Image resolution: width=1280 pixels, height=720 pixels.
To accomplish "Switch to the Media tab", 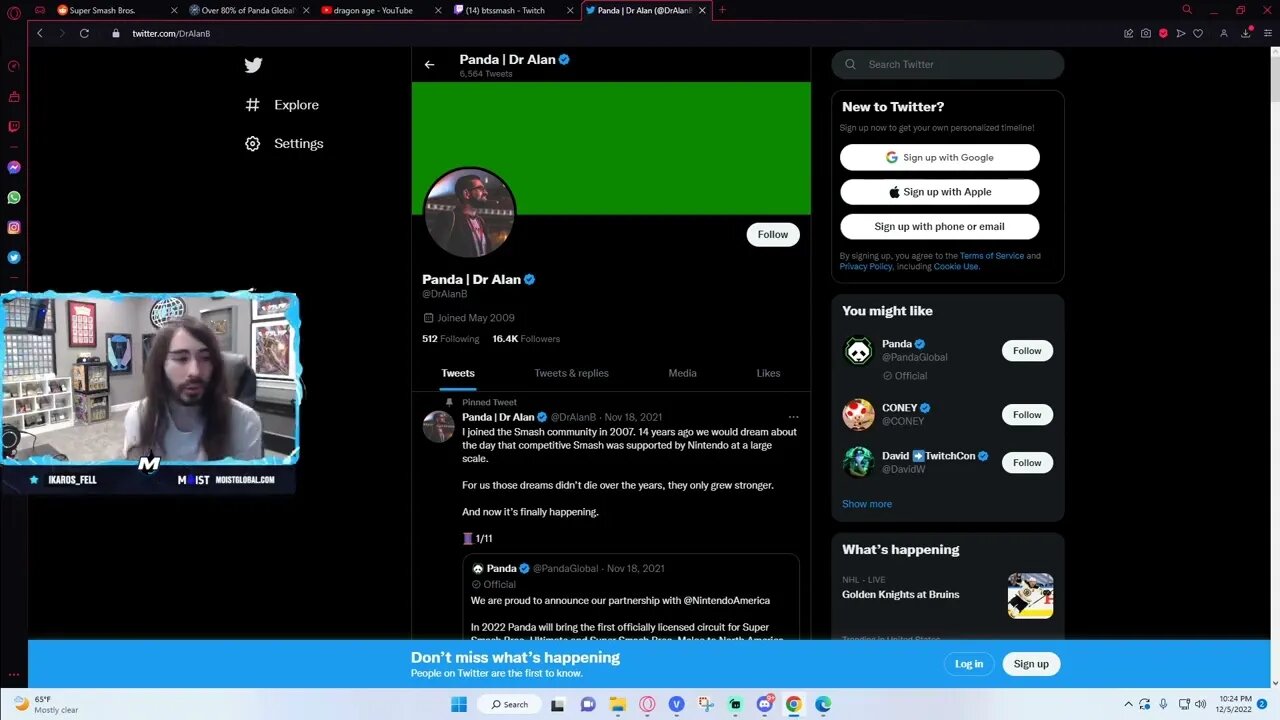I will point(682,373).
